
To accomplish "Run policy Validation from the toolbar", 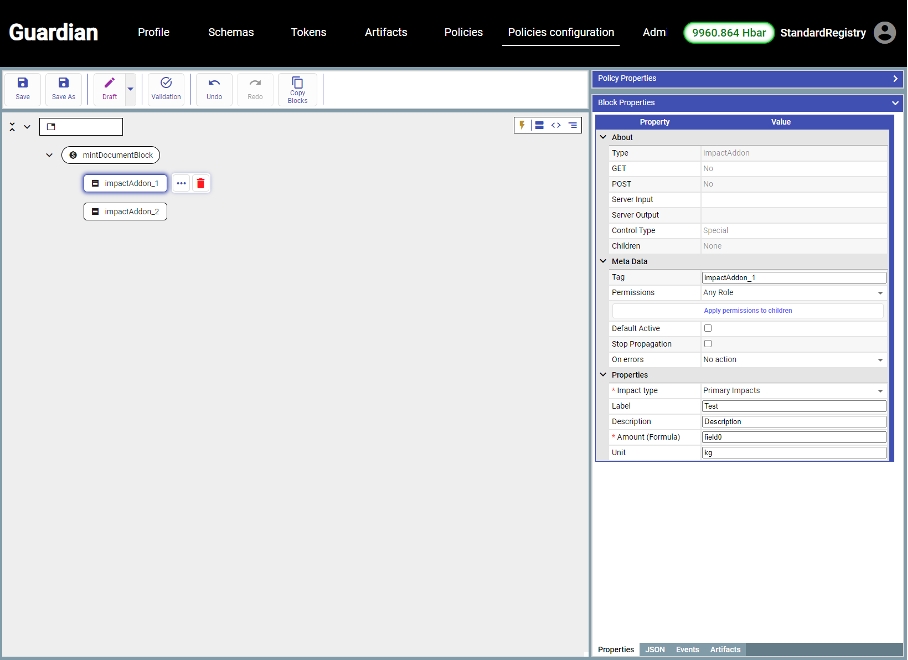I will (166, 84).
